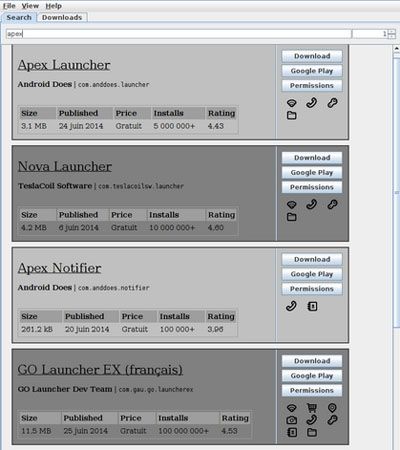Click the 'com.anddoes.notifier' package name
The height and width of the screenshot is (450, 400).
[113, 288]
